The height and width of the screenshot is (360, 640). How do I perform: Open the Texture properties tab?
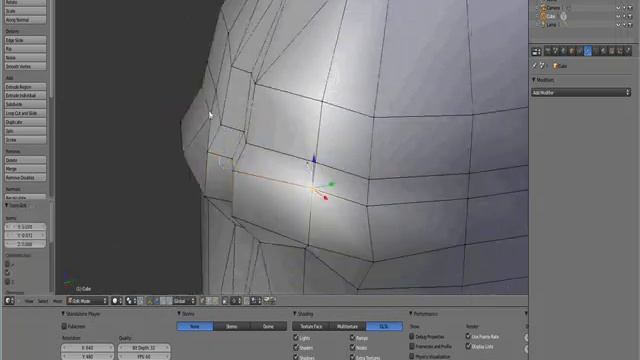click(612, 51)
